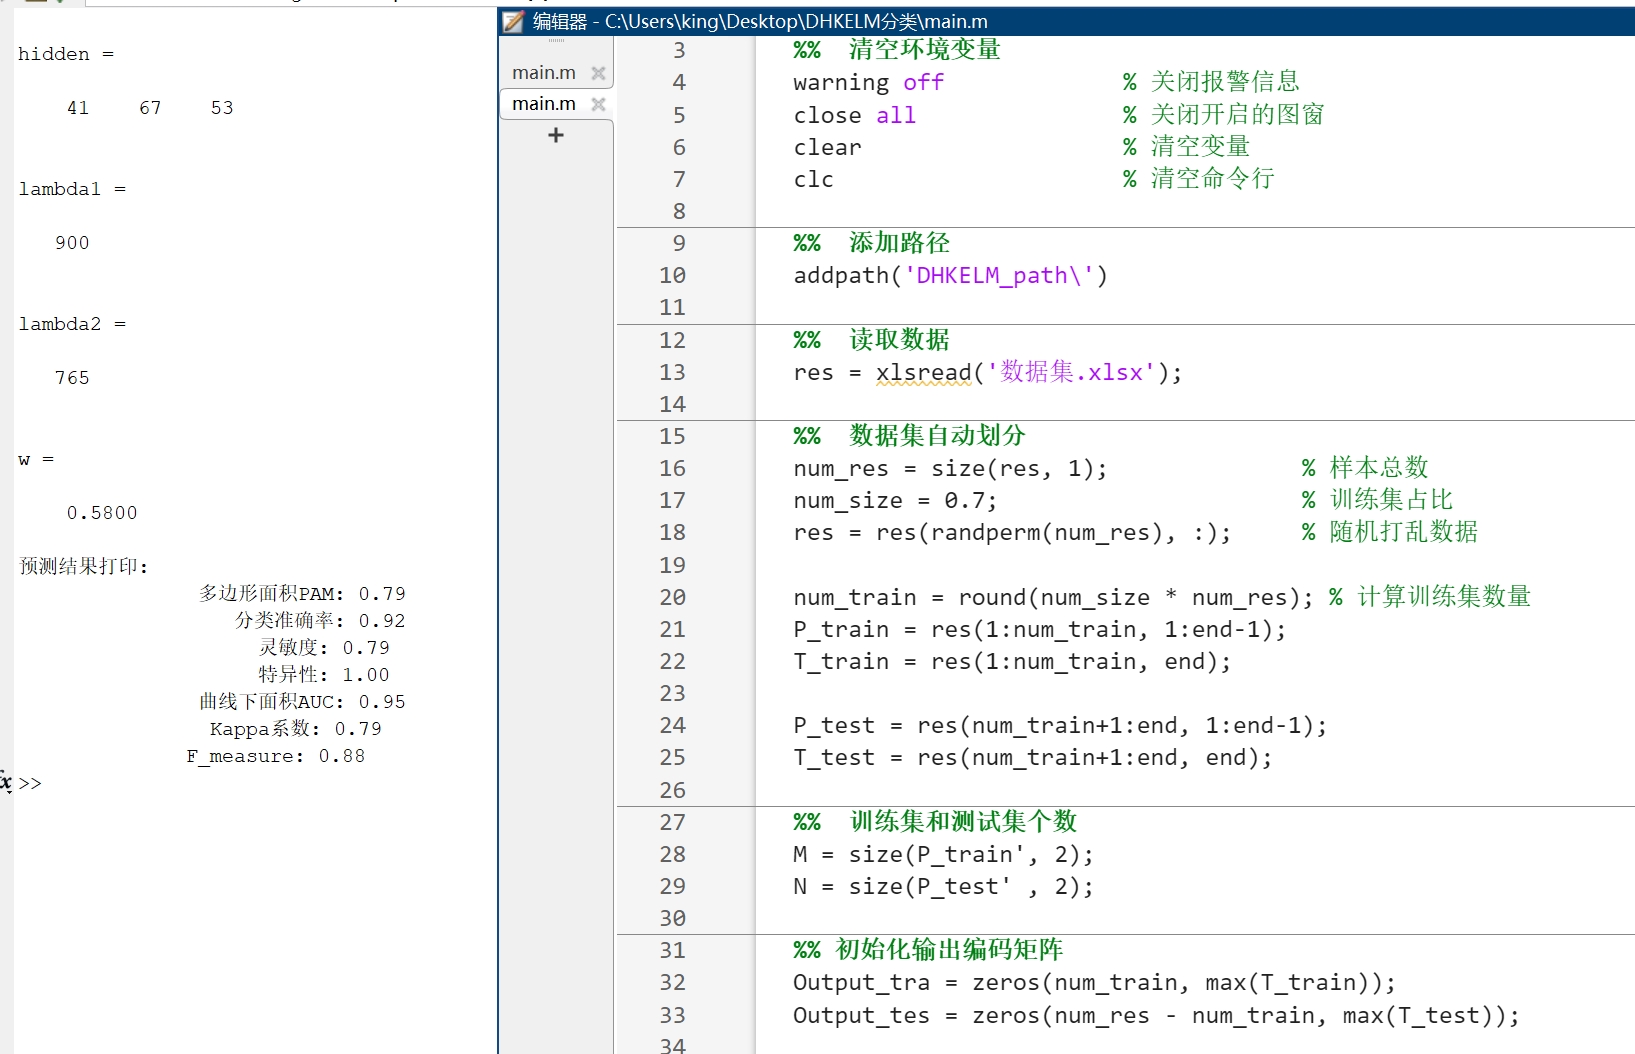Click the '% 清空命令行' comment
Viewport: 1635px width, 1054px height.
click(1198, 179)
